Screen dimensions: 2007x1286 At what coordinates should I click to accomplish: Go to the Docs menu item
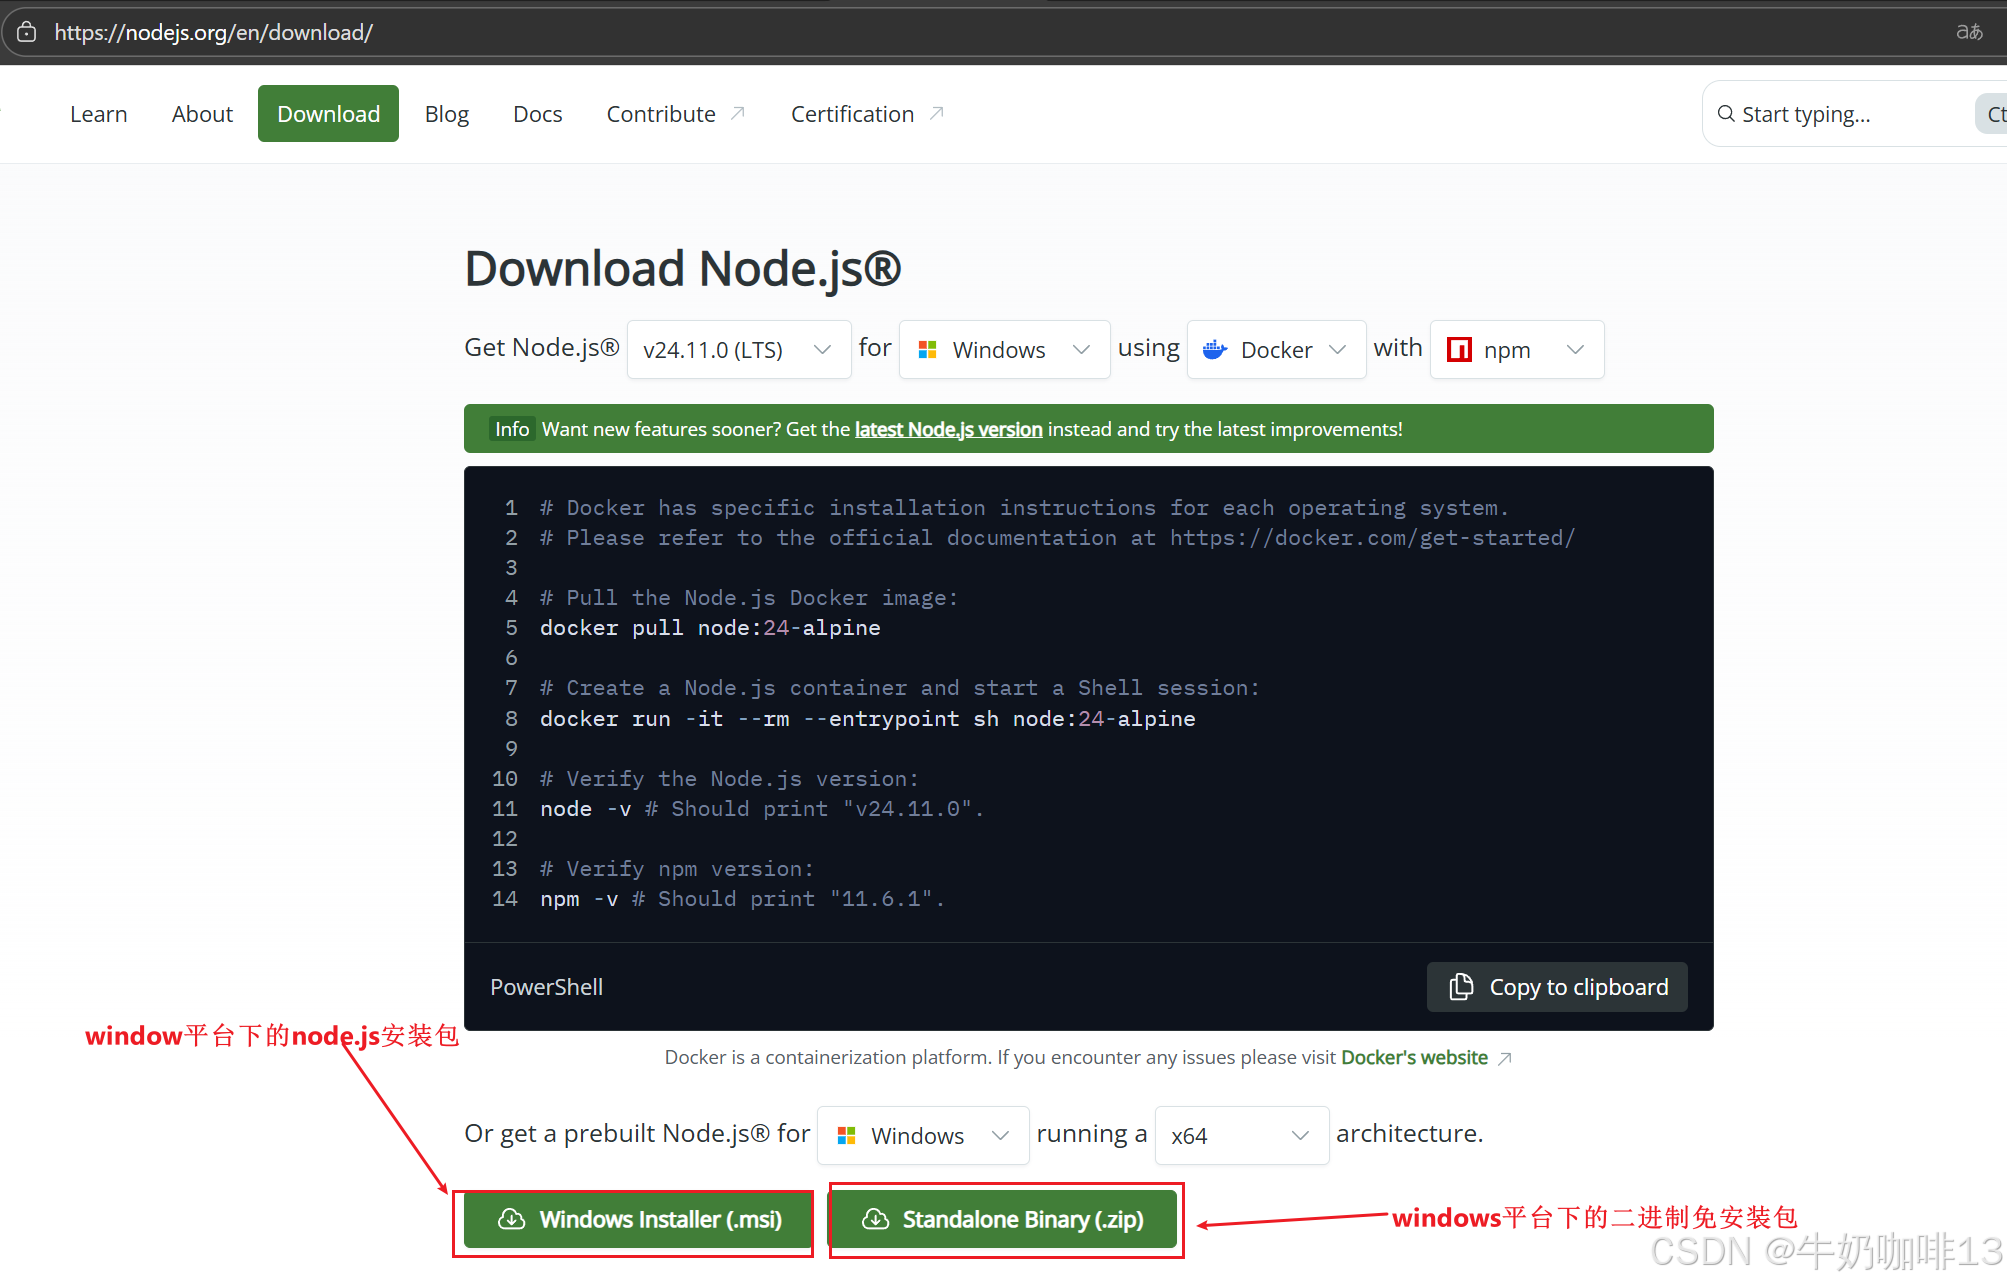click(x=537, y=114)
